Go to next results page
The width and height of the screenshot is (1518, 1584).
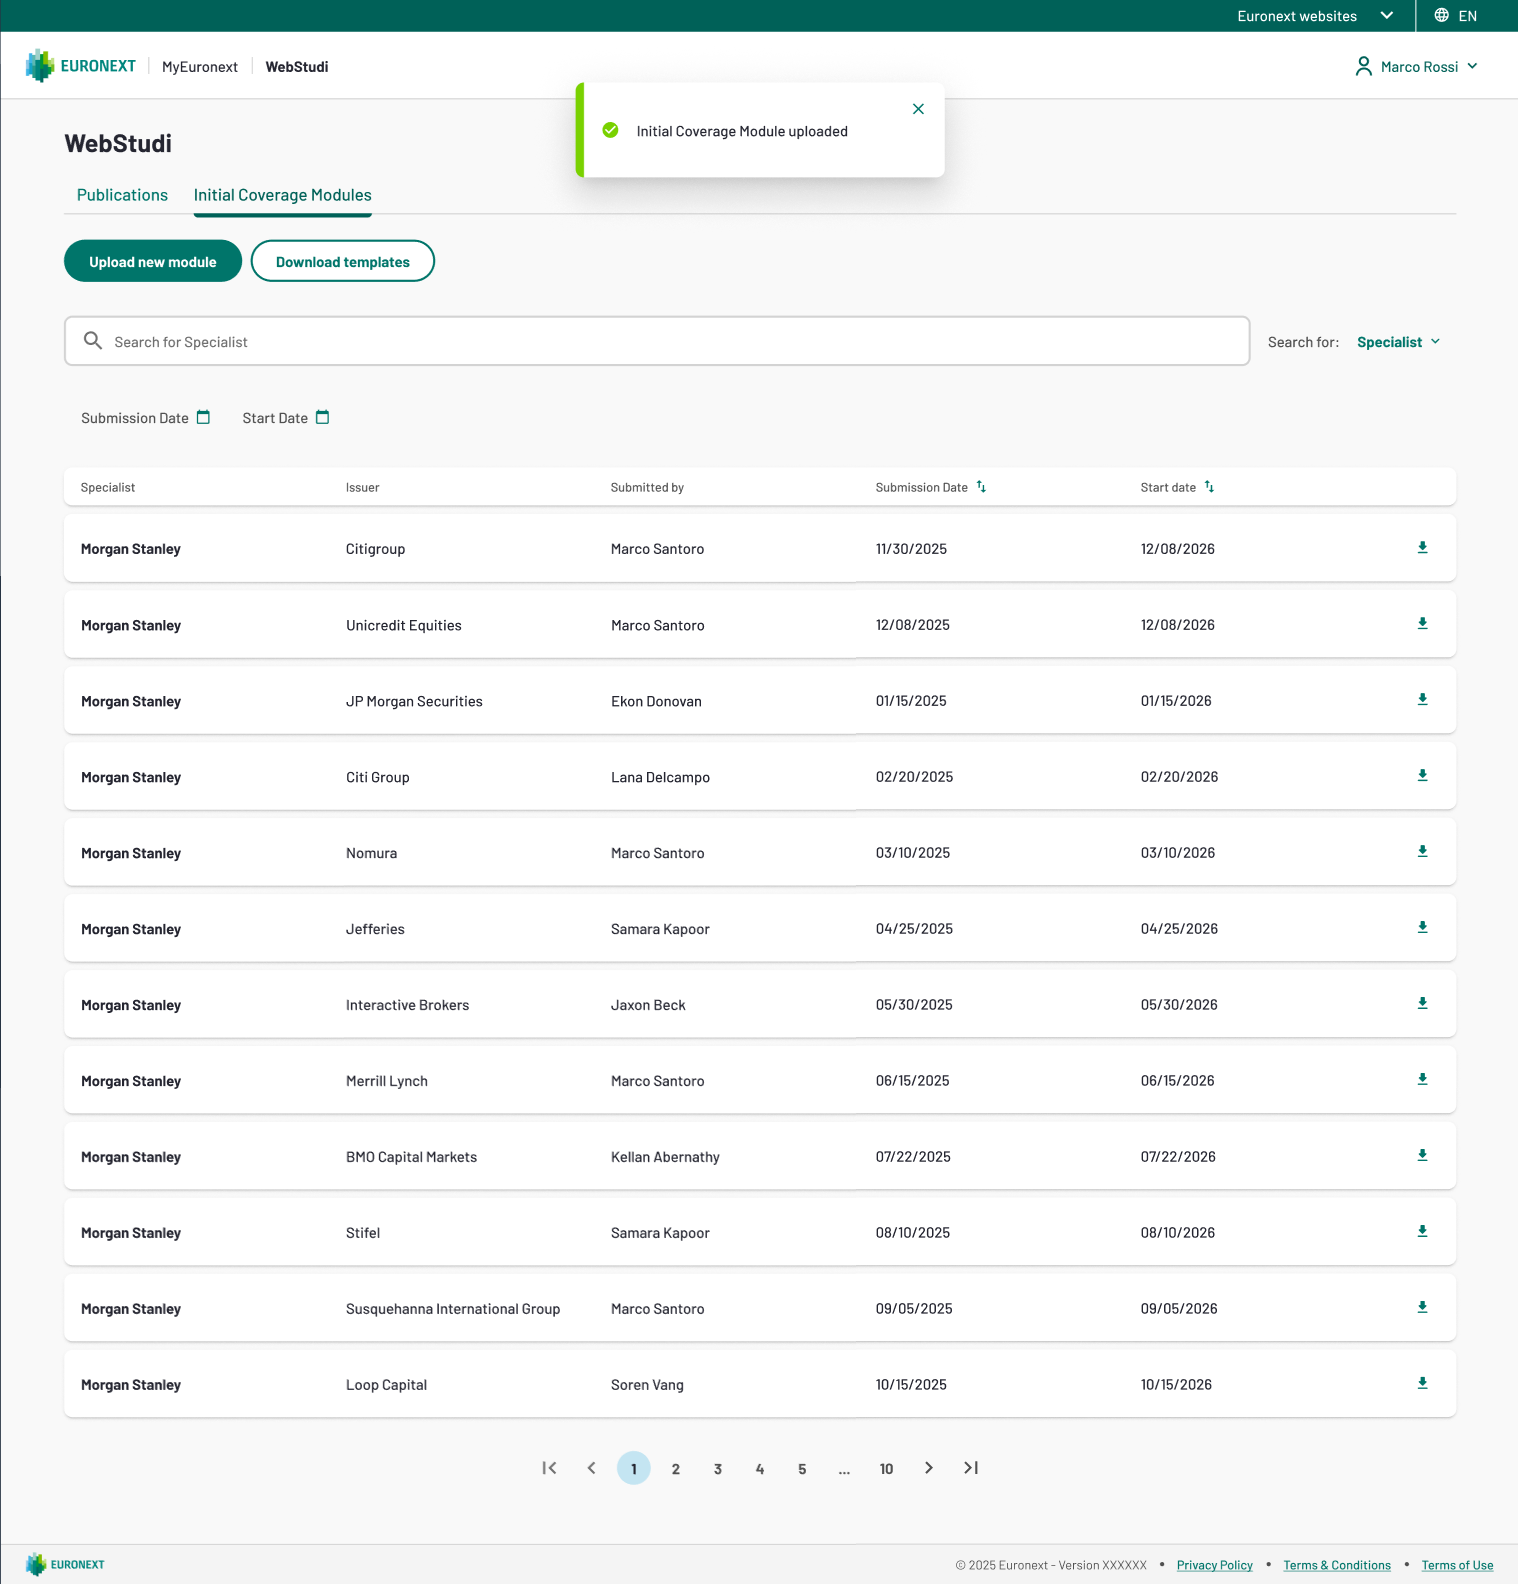click(x=929, y=1468)
